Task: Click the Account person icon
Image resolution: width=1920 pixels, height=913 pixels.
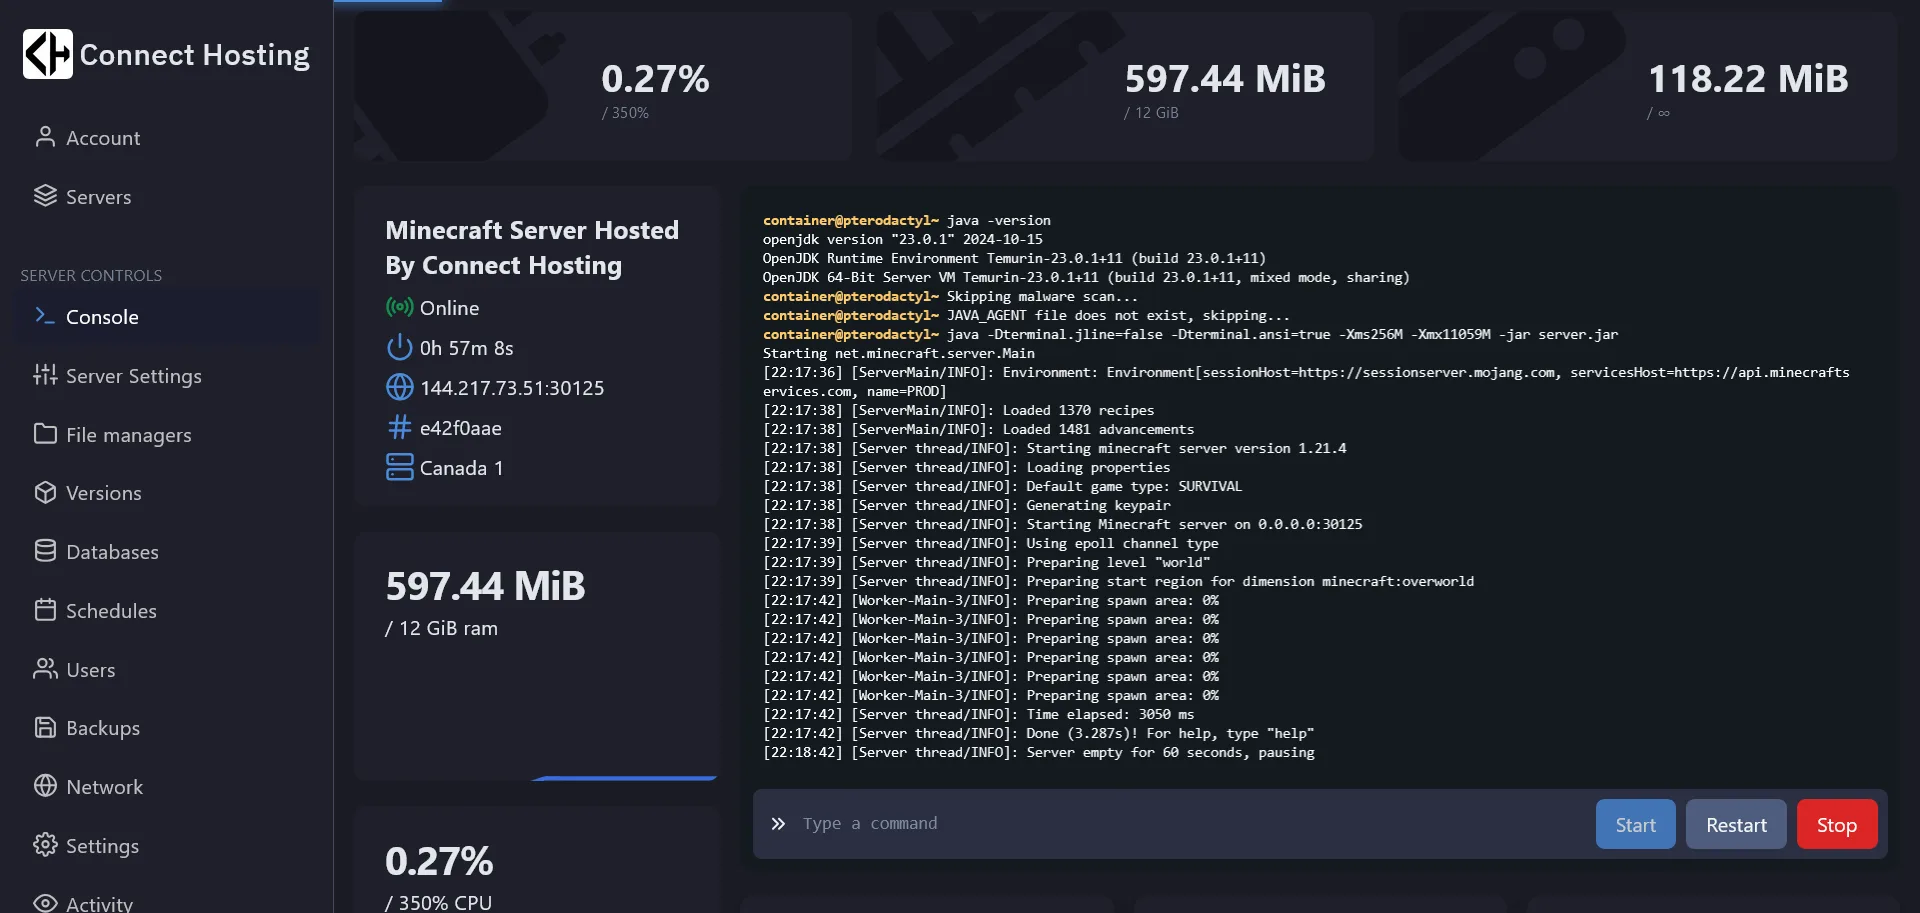Action: click(x=45, y=137)
